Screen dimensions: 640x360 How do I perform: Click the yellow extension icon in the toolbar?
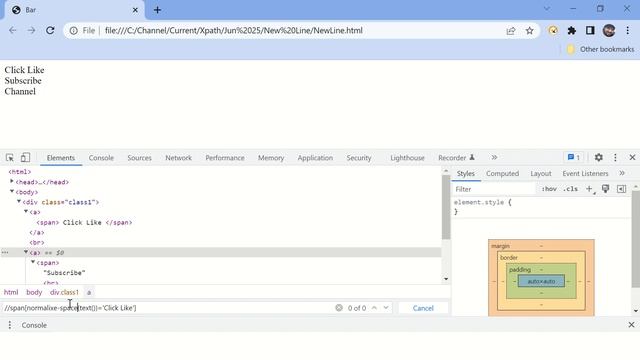click(553, 31)
